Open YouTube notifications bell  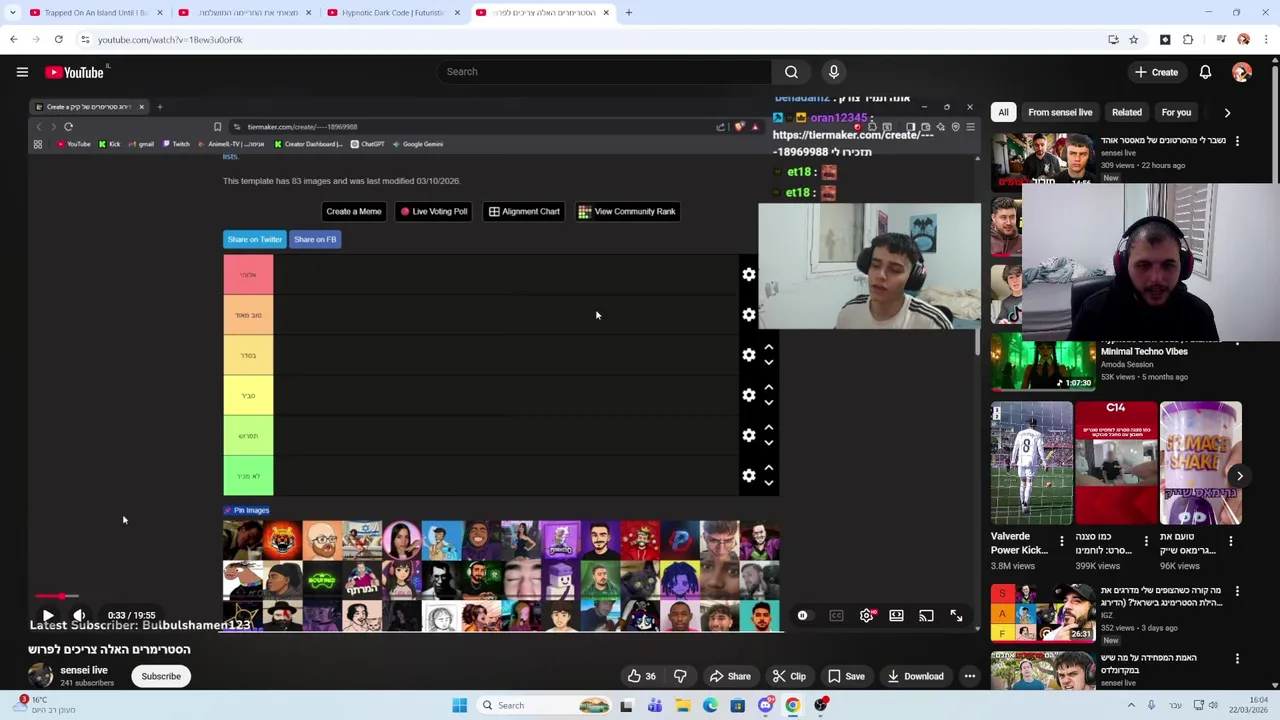pos(1205,72)
